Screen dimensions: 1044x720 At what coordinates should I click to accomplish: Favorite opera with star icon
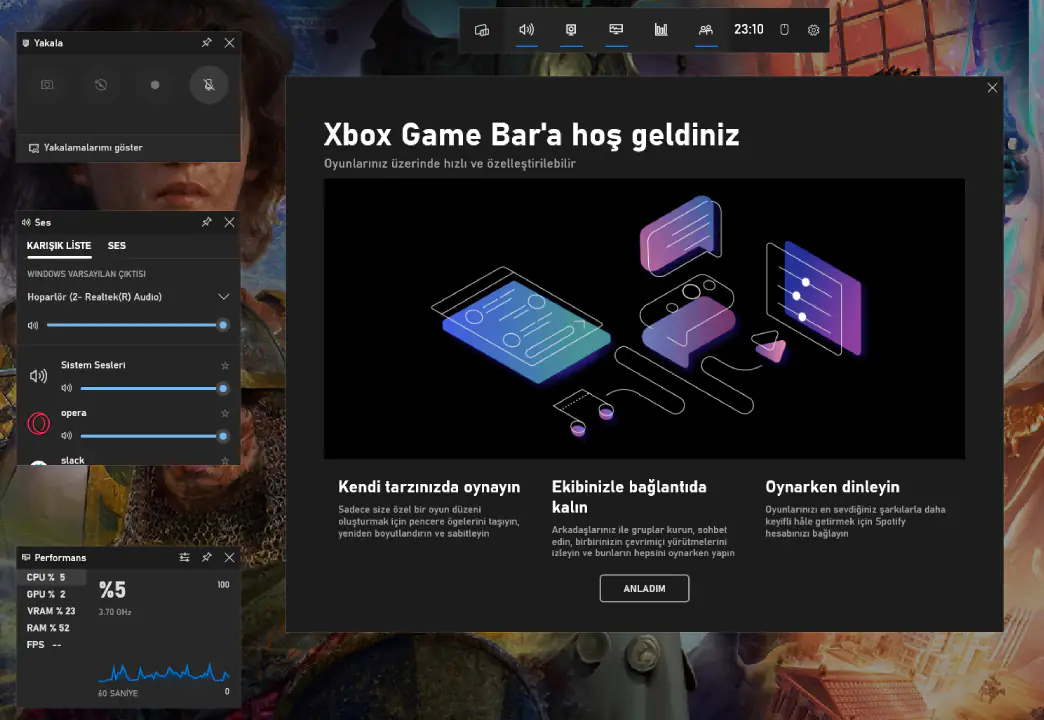(225, 413)
